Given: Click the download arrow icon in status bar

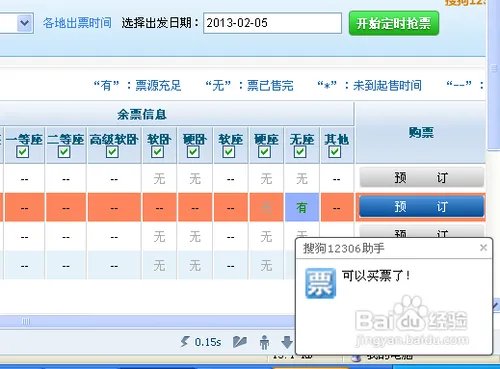Looking at the screenshot, I should (x=287, y=342).
